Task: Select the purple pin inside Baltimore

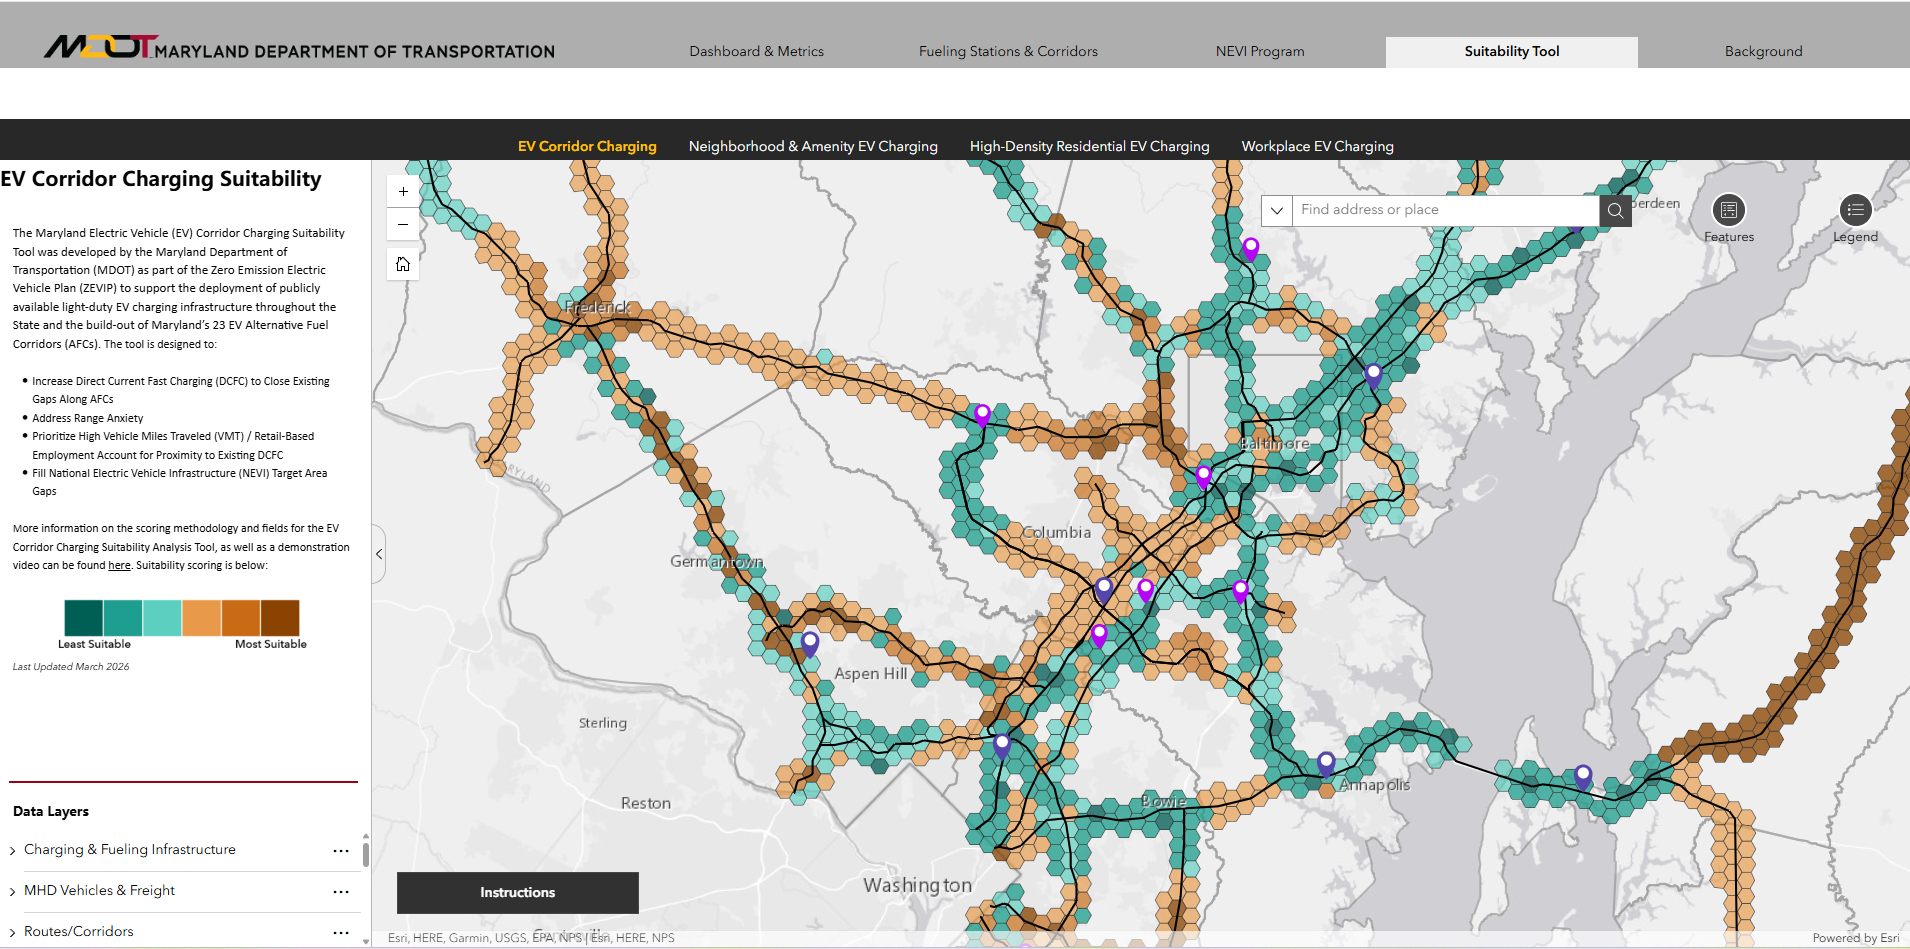Action: pyautogui.click(x=1203, y=477)
